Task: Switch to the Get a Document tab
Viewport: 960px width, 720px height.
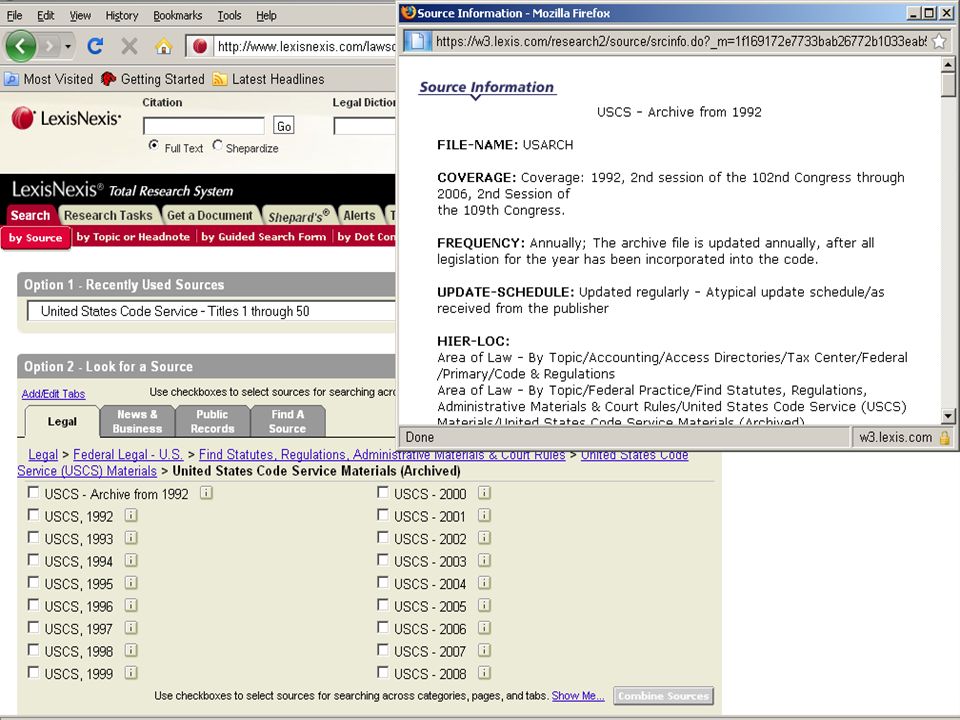Action: coord(210,216)
